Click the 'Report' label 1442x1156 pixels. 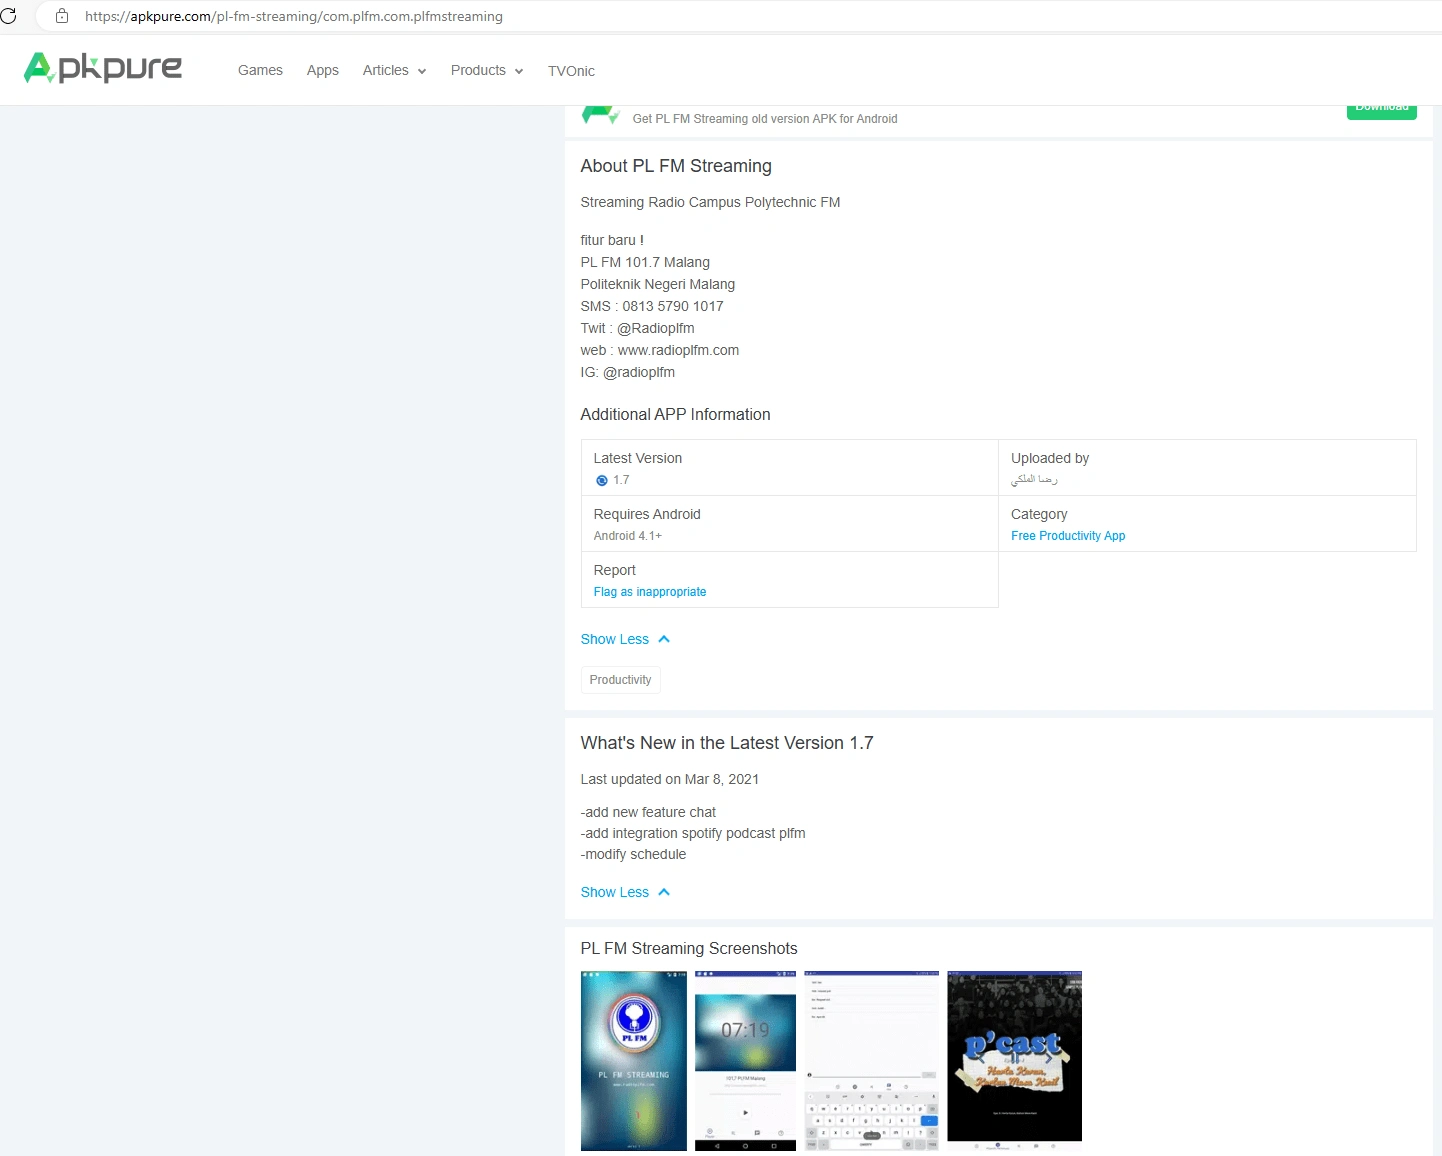[x=615, y=570]
